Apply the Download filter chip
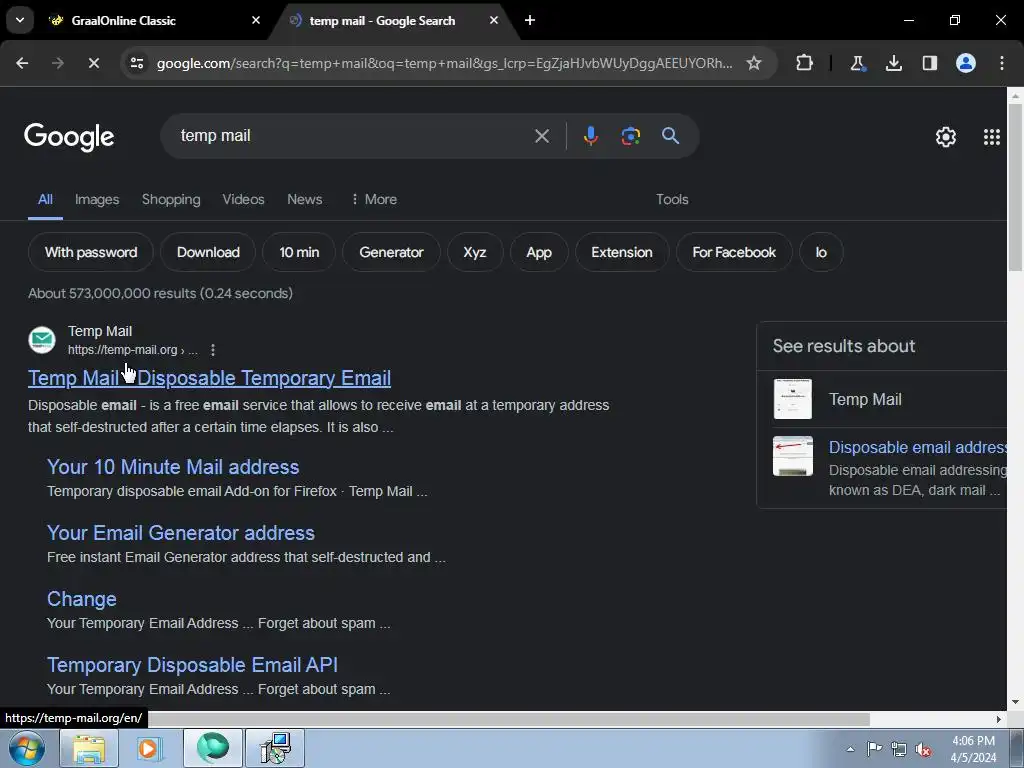 tap(208, 252)
